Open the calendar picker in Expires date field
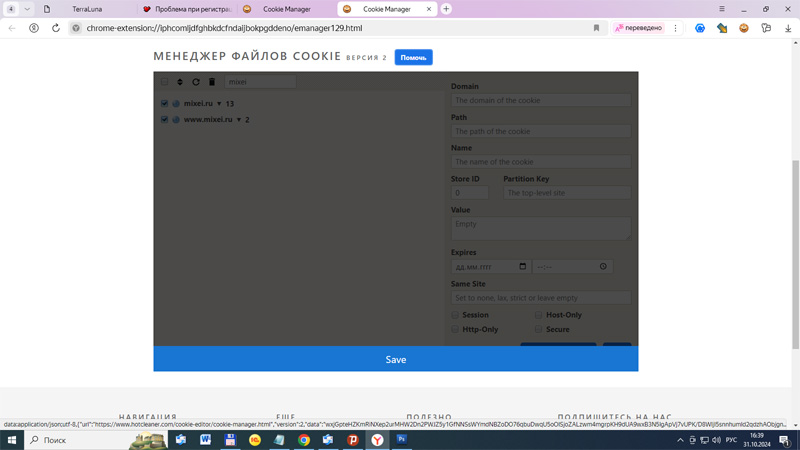Image resolution: width=800 pixels, height=450 pixels. (522, 267)
